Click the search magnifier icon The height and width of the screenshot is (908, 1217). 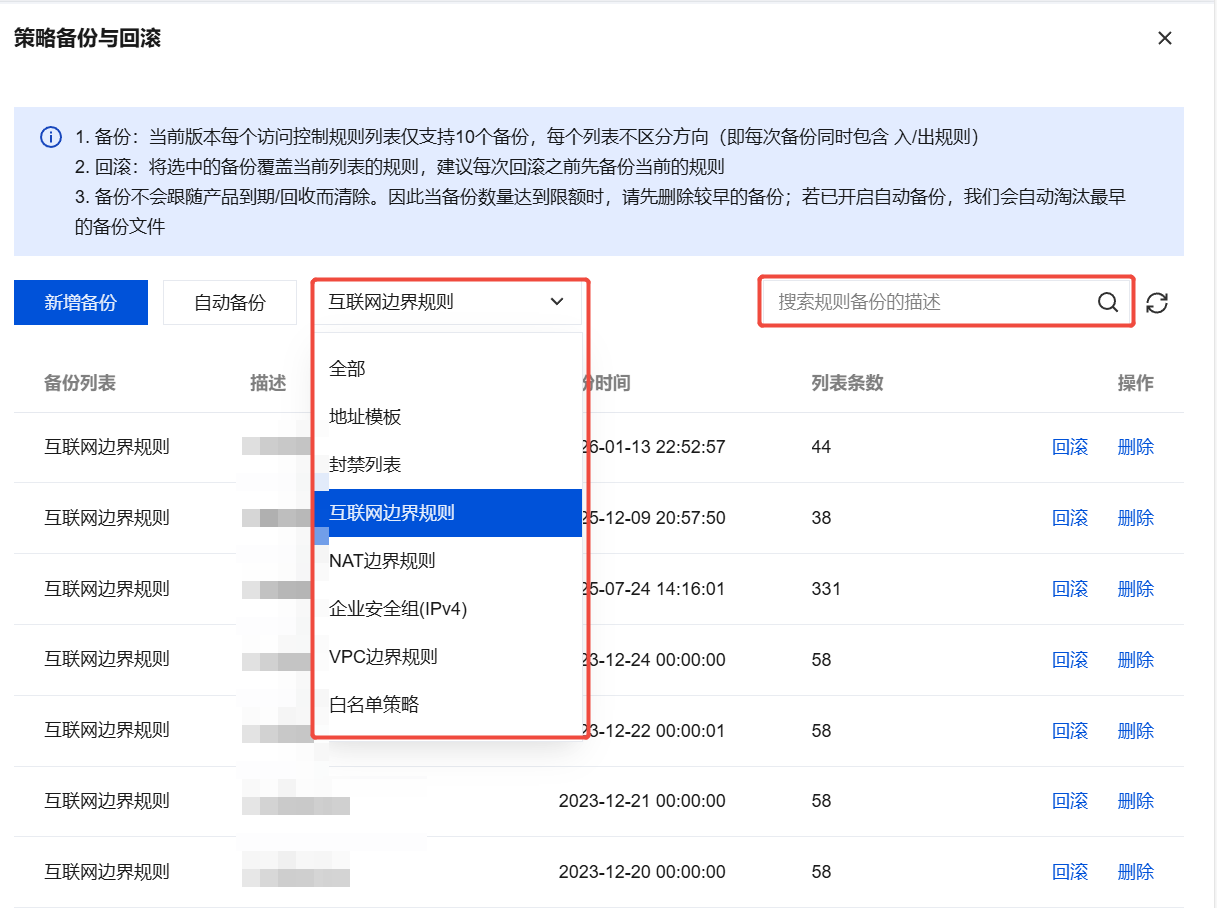coord(1108,302)
